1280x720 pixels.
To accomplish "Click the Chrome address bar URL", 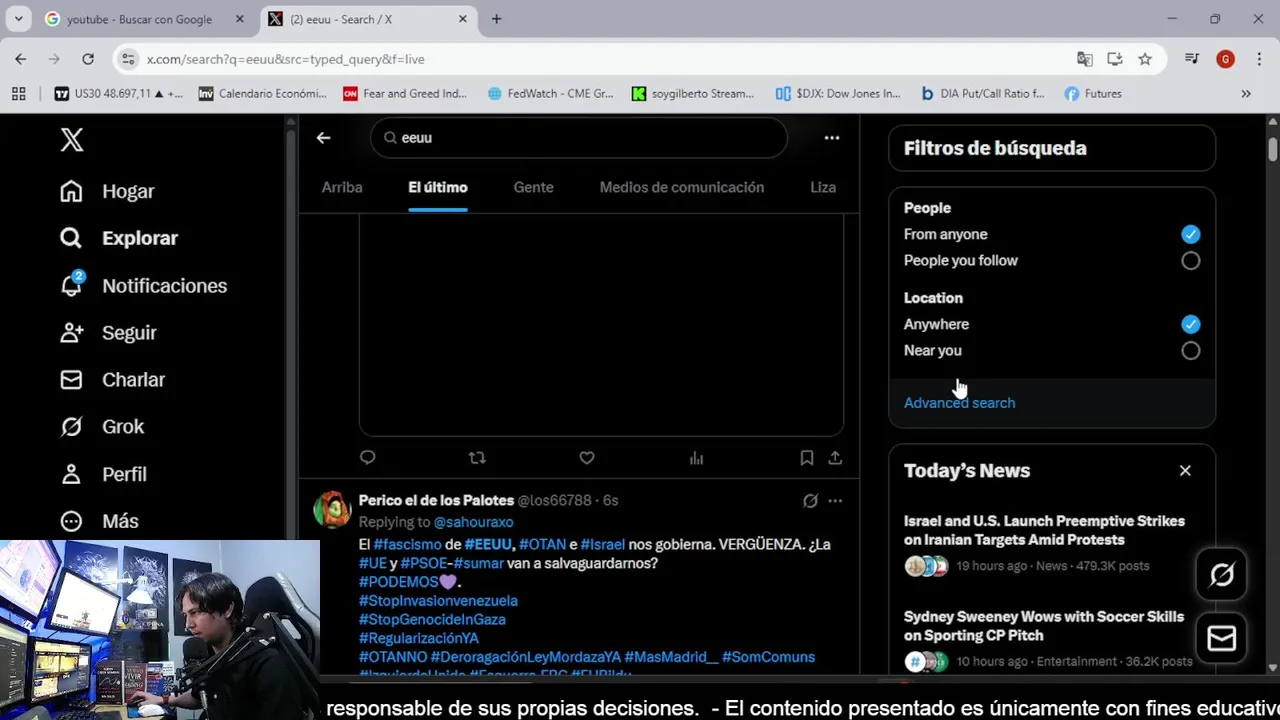I will point(286,59).
